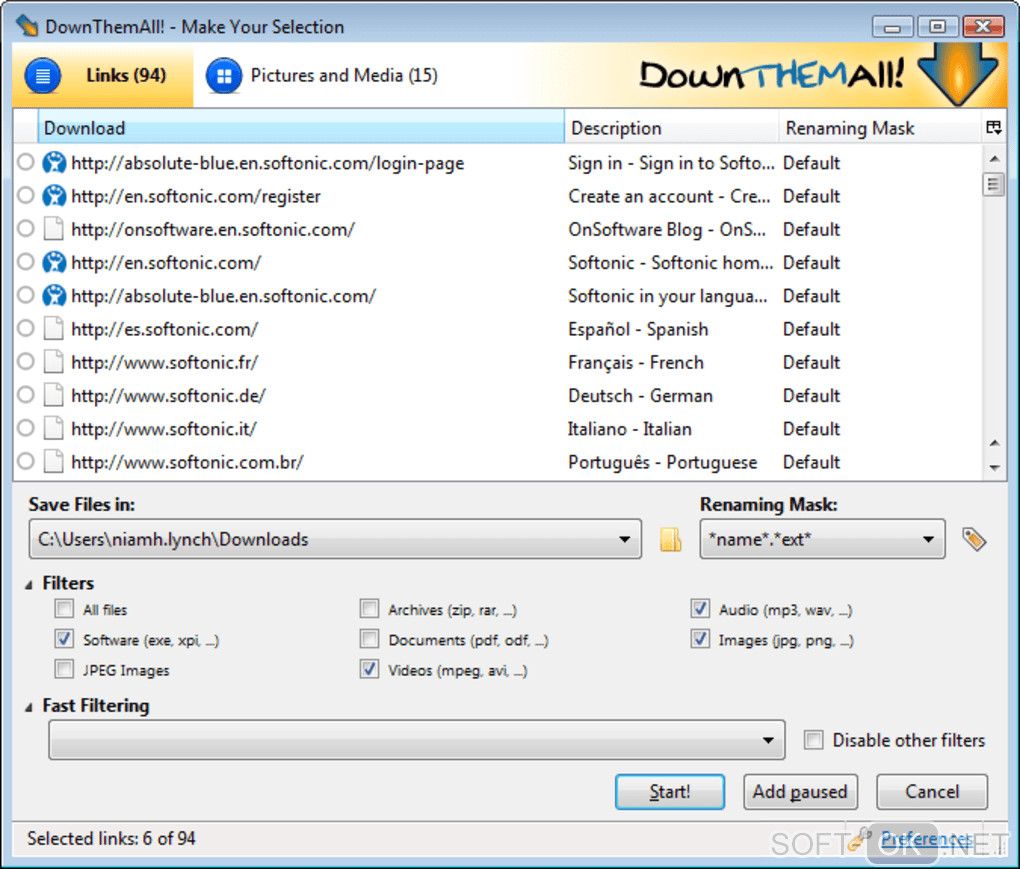
Task: Click the 'Deutsch - German' description cell
Action: (640, 395)
